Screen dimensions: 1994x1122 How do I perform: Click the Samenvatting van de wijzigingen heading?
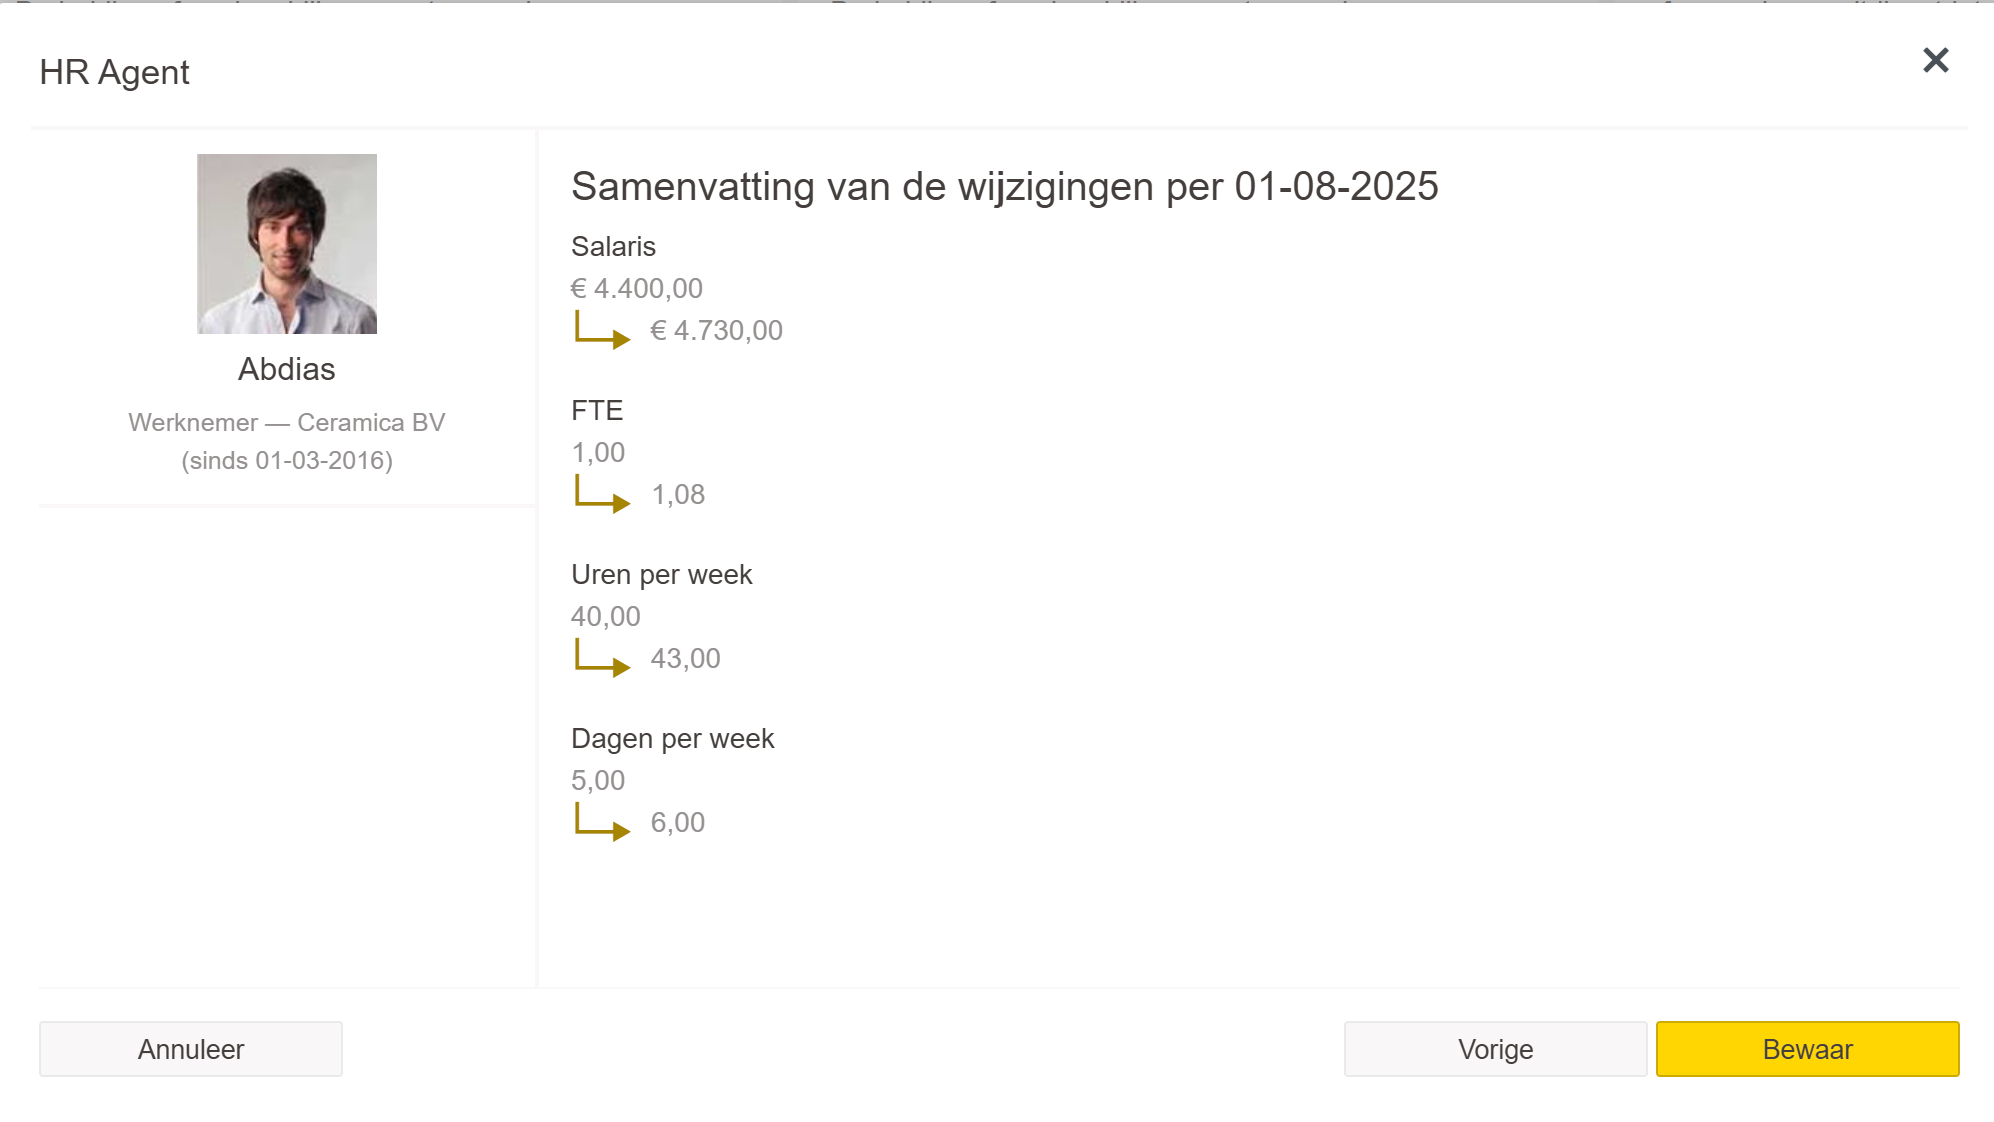point(1004,187)
